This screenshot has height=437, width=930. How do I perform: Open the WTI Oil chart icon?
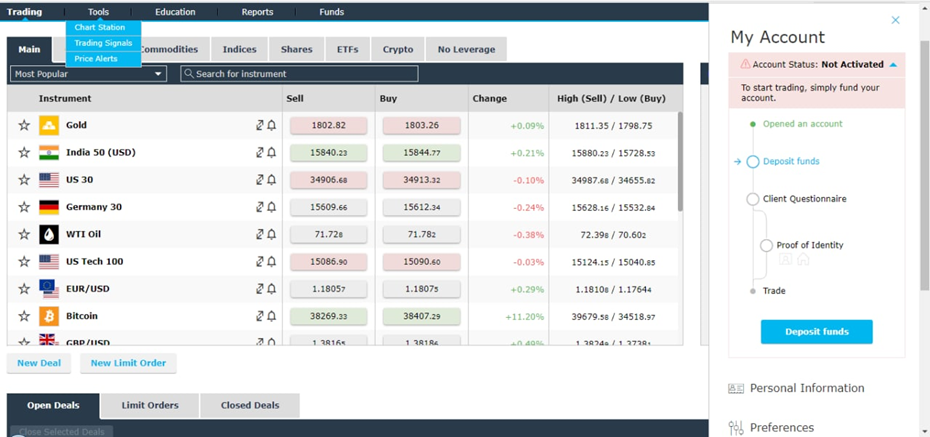coord(260,234)
